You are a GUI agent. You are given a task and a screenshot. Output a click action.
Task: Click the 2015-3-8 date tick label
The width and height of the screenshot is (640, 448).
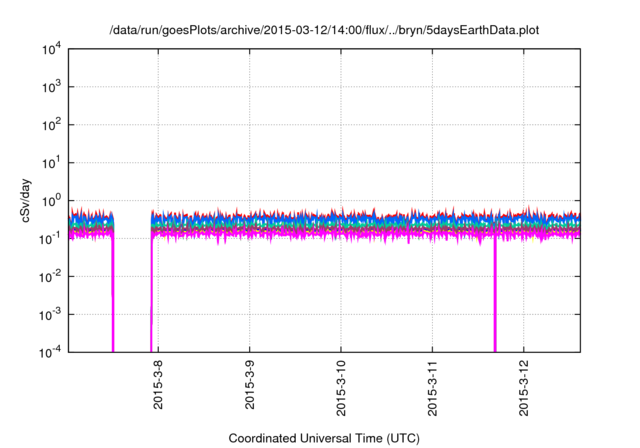(x=158, y=385)
